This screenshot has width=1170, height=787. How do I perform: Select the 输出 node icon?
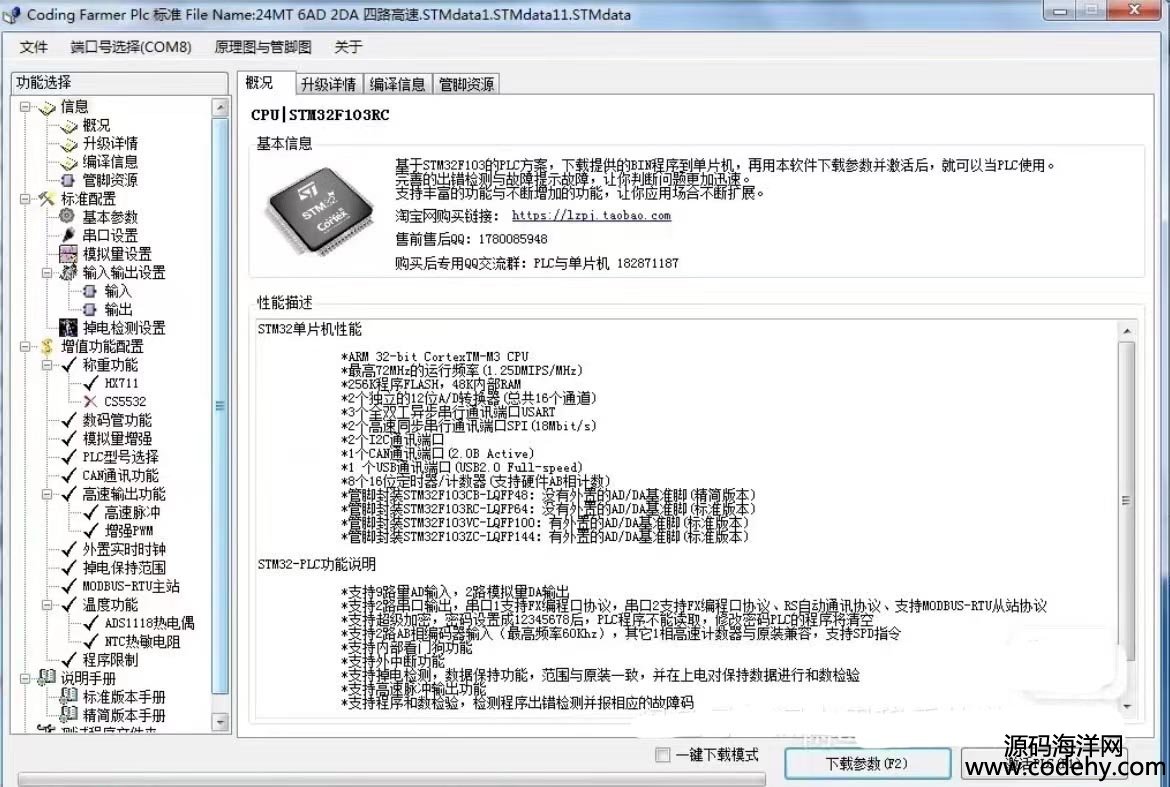click(x=90, y=309)
